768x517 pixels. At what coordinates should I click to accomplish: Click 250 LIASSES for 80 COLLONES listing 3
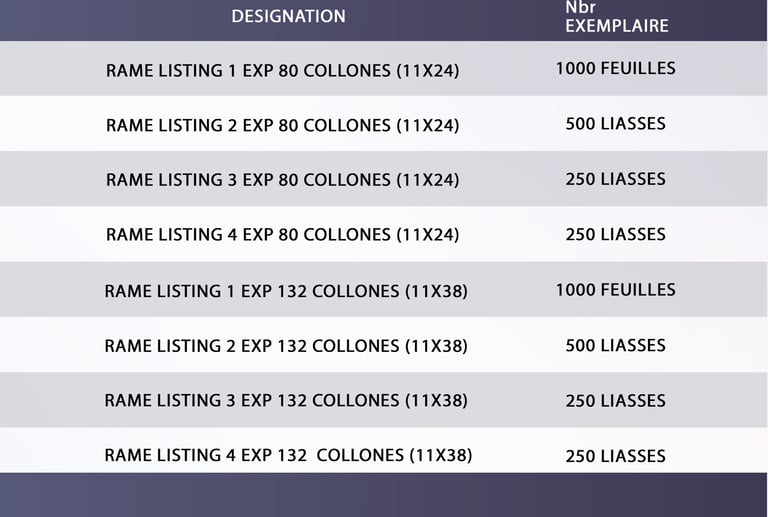615,179
